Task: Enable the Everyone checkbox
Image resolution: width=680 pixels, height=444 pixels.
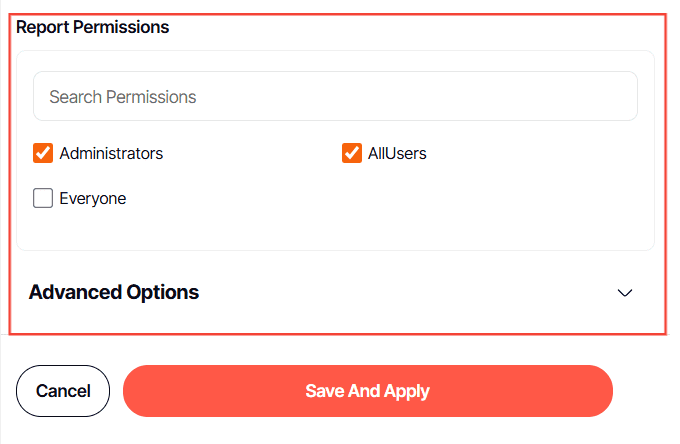Action: point(43,198)
